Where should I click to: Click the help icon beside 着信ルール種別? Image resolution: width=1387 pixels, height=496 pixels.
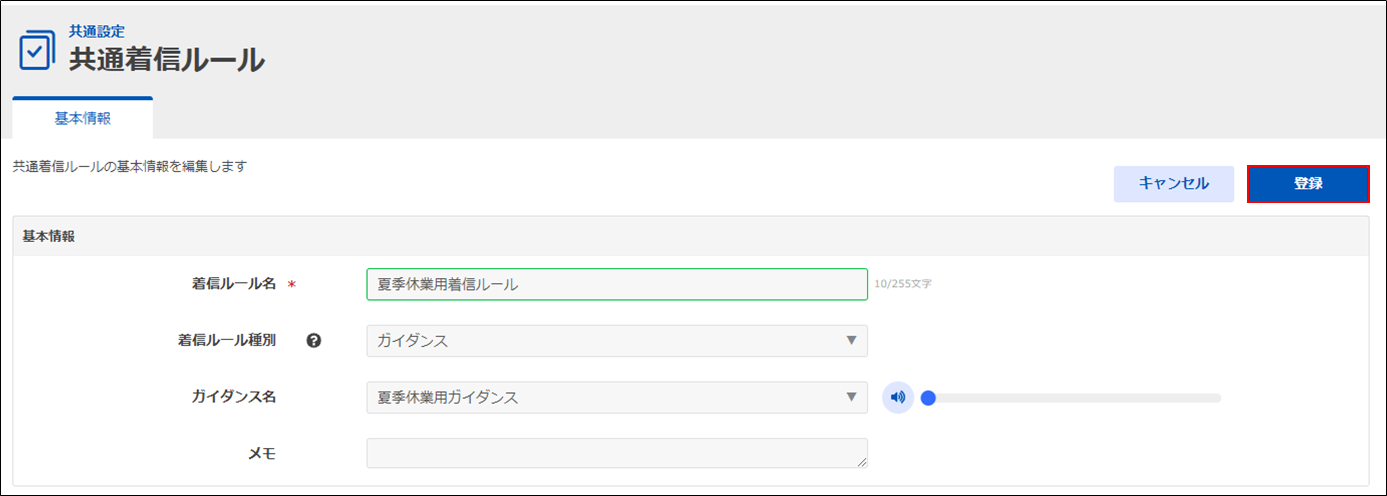314,340
